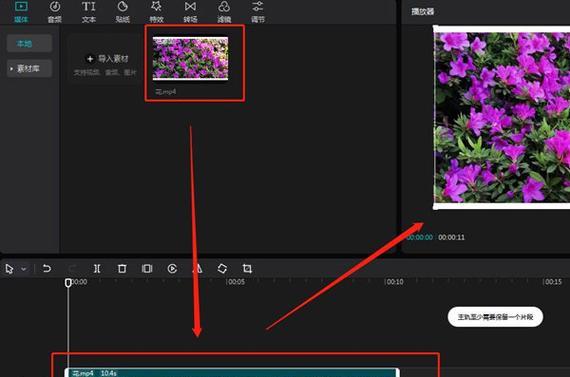Click the 00:15 mark on the ruler
The width and height of the screenshot is (570, 377).
(x=553, y=282)
